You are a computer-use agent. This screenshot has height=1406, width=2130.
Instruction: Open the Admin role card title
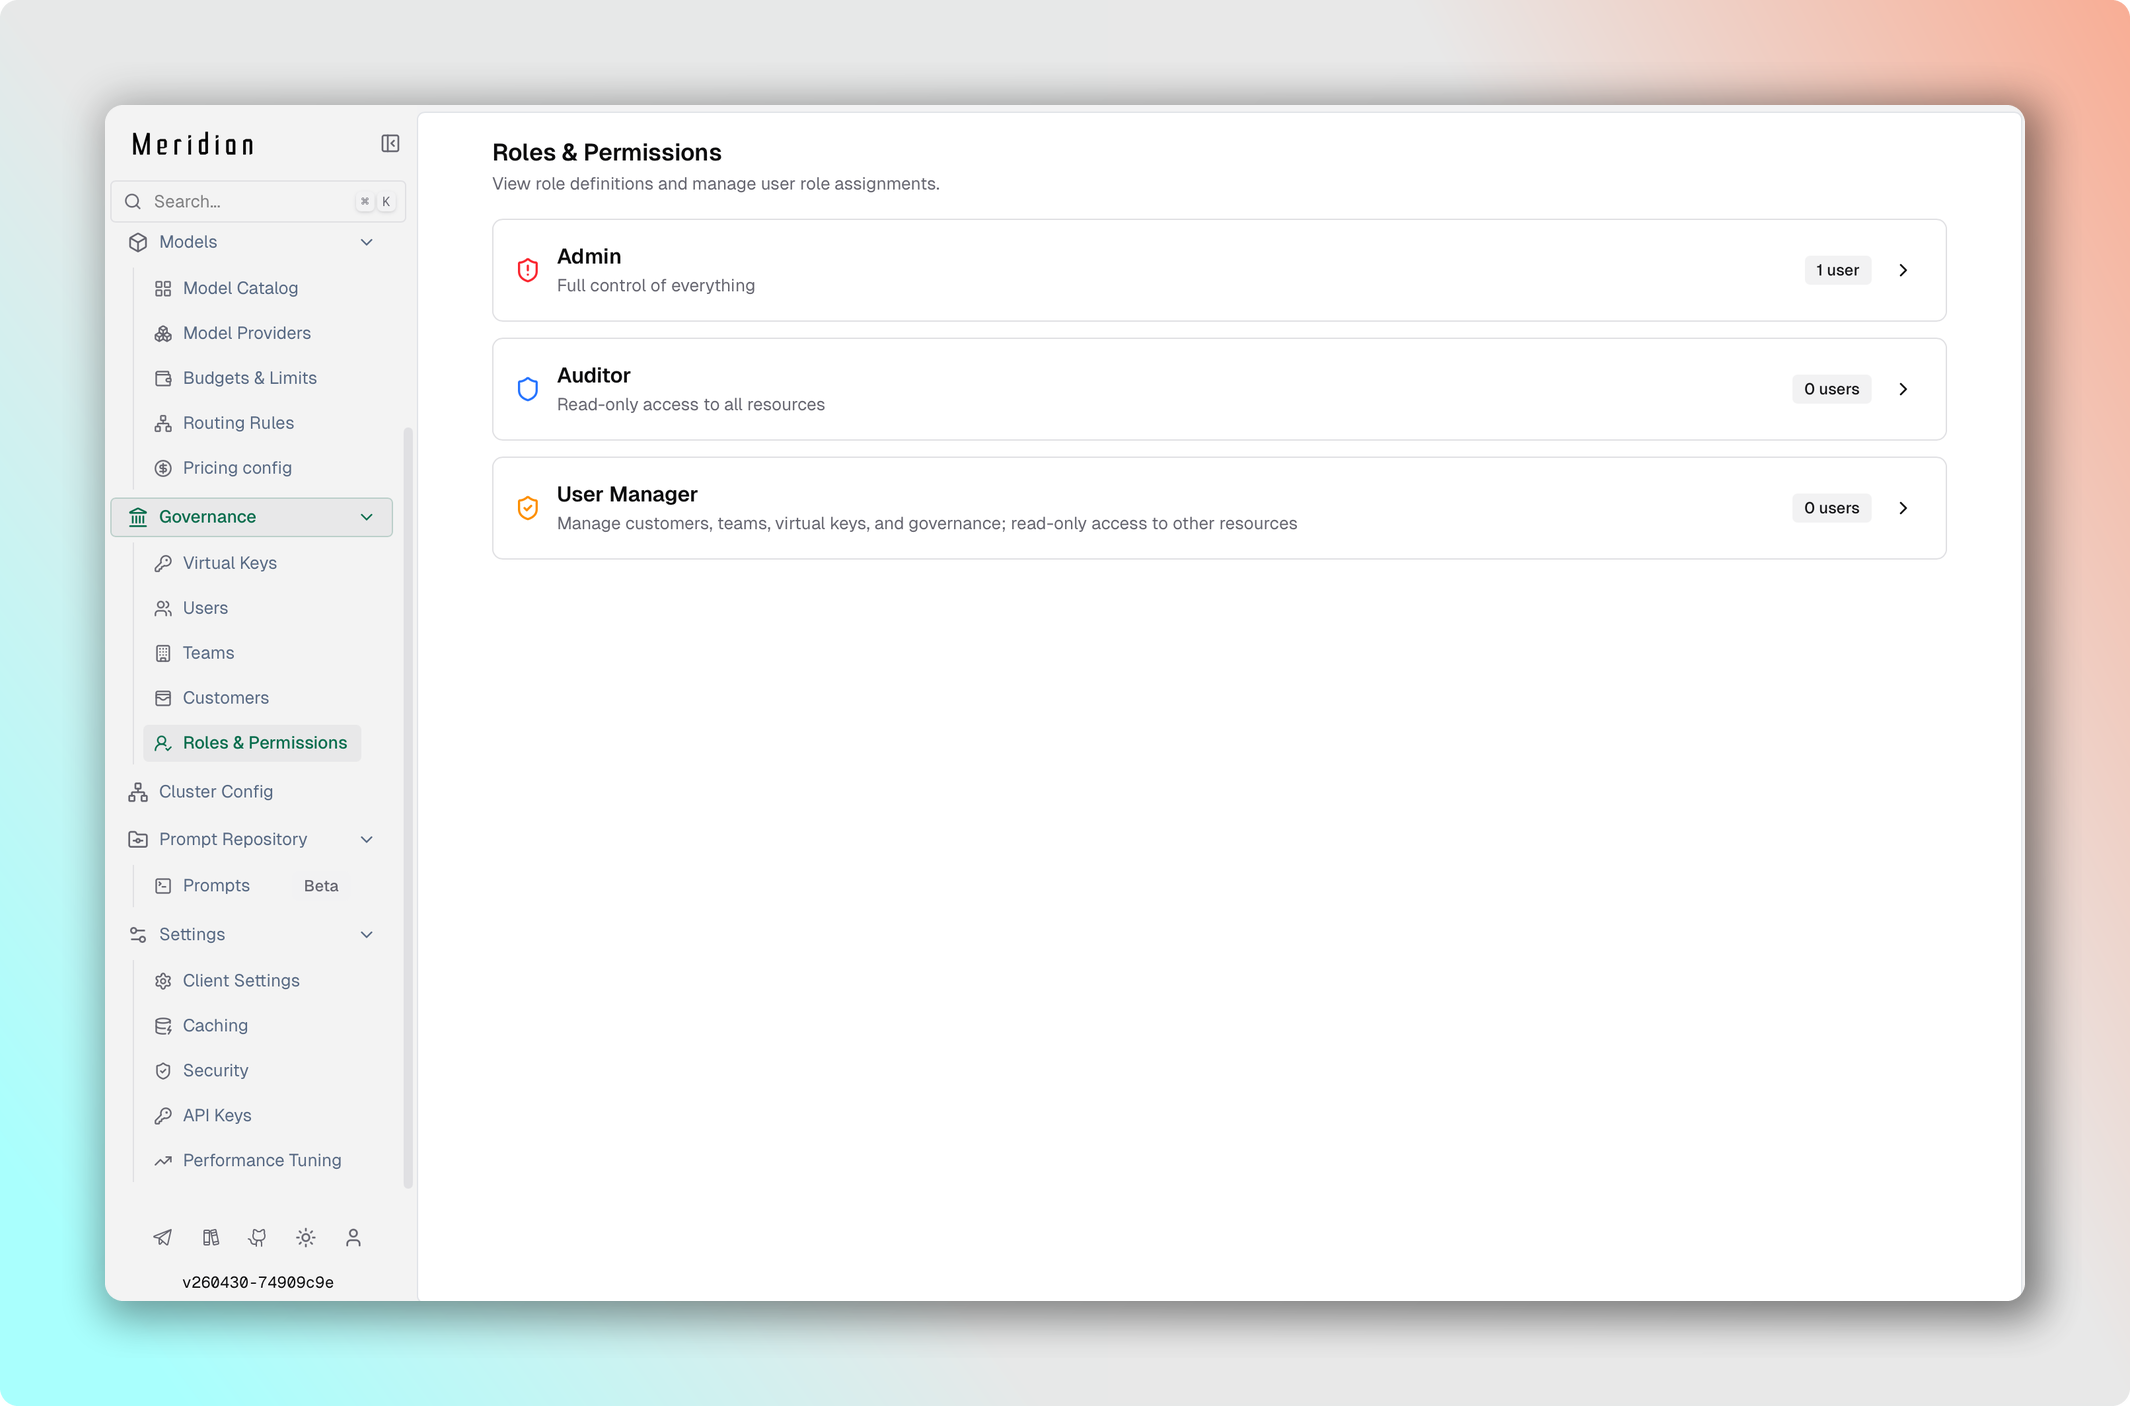589,257
